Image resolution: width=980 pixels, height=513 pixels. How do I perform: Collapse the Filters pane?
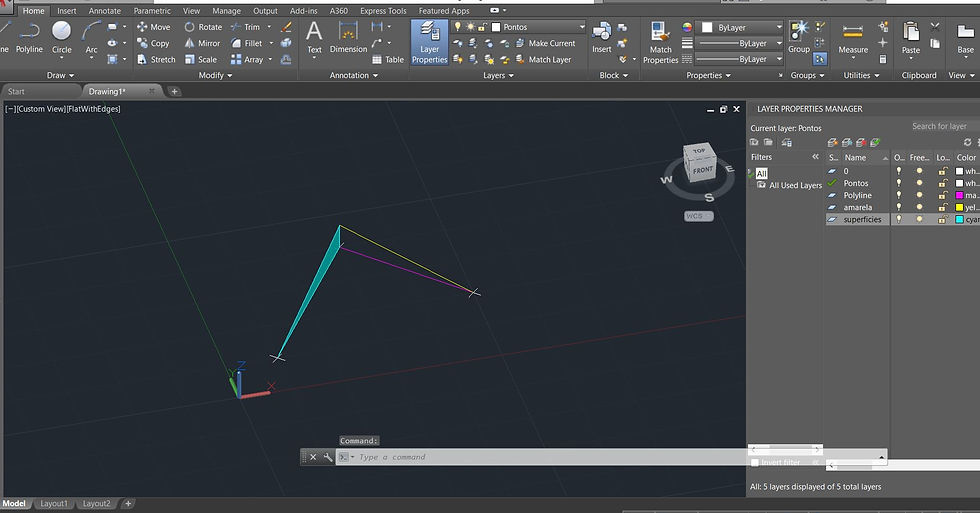(815, 157)
